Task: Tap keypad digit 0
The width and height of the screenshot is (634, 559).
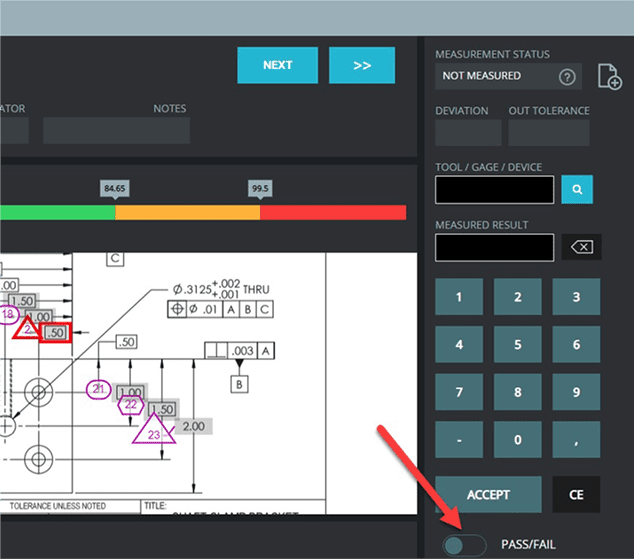Action: pos(518,440)
